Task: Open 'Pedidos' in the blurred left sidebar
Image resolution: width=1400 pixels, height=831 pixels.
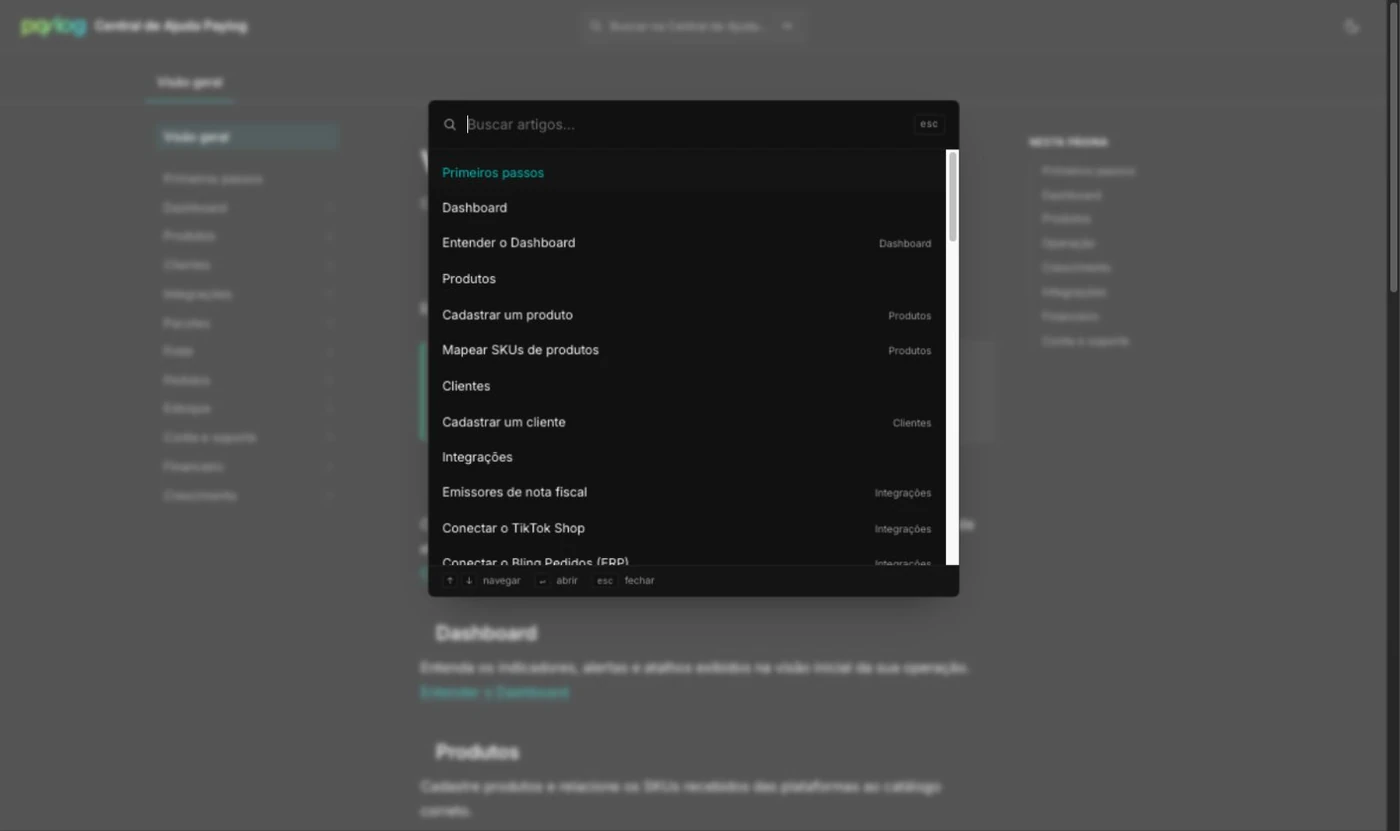Action: coord(187,380)
